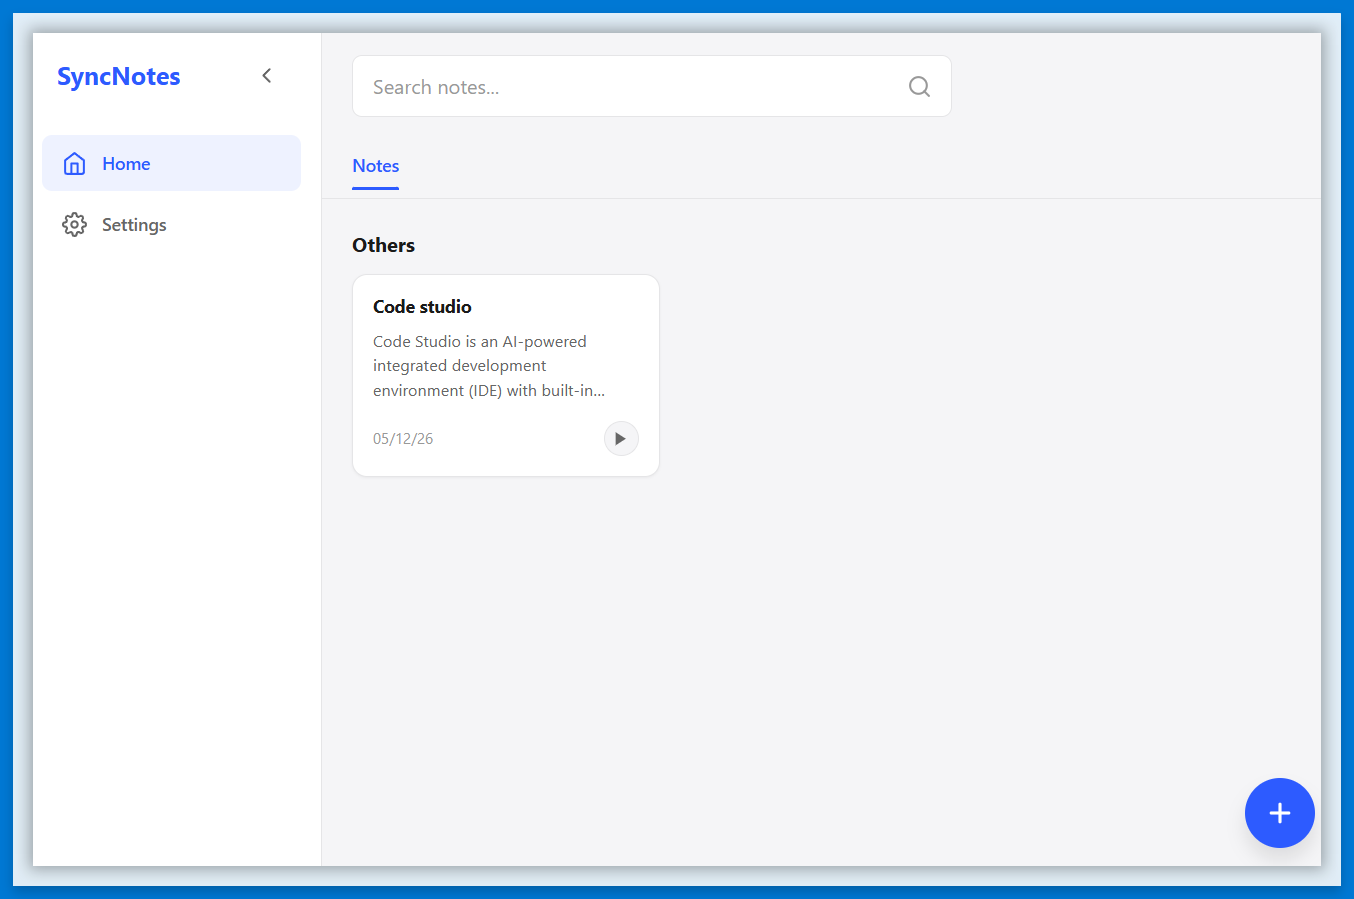Click the Home house icon
Image resolution: width=1354 pixels, height=899 pixels.
tap(74, 164)
